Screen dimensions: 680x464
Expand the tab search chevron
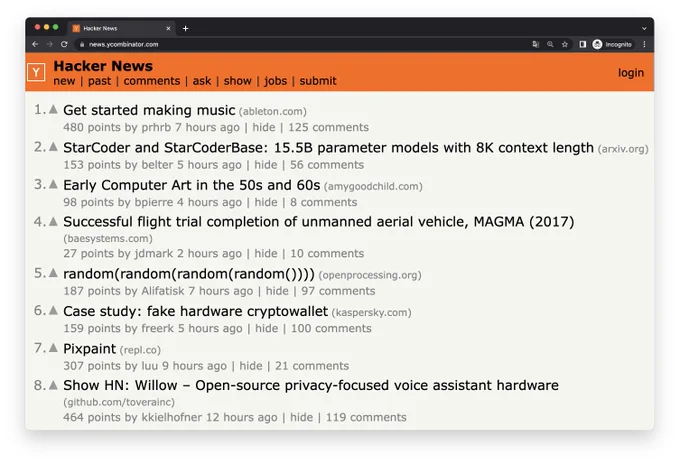(x=644, y=29)
